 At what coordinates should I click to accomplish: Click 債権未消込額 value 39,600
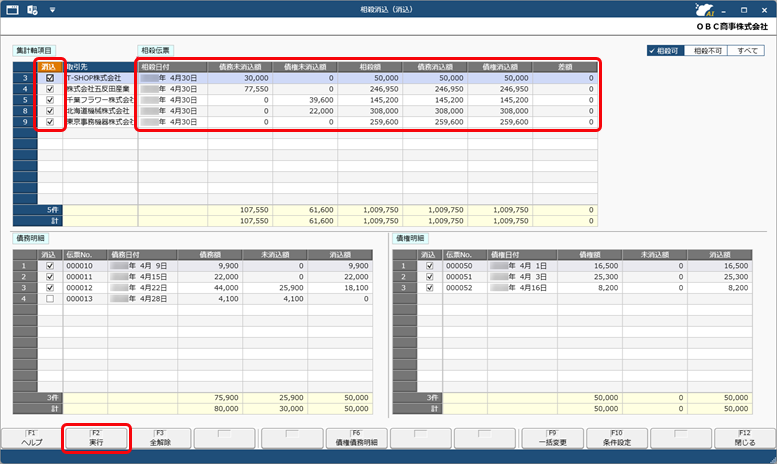(x=321, y=100)
